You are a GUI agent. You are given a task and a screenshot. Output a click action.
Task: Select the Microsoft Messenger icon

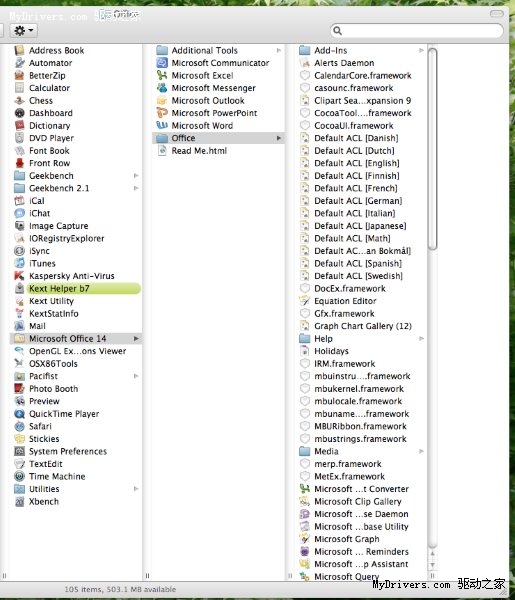162,88
